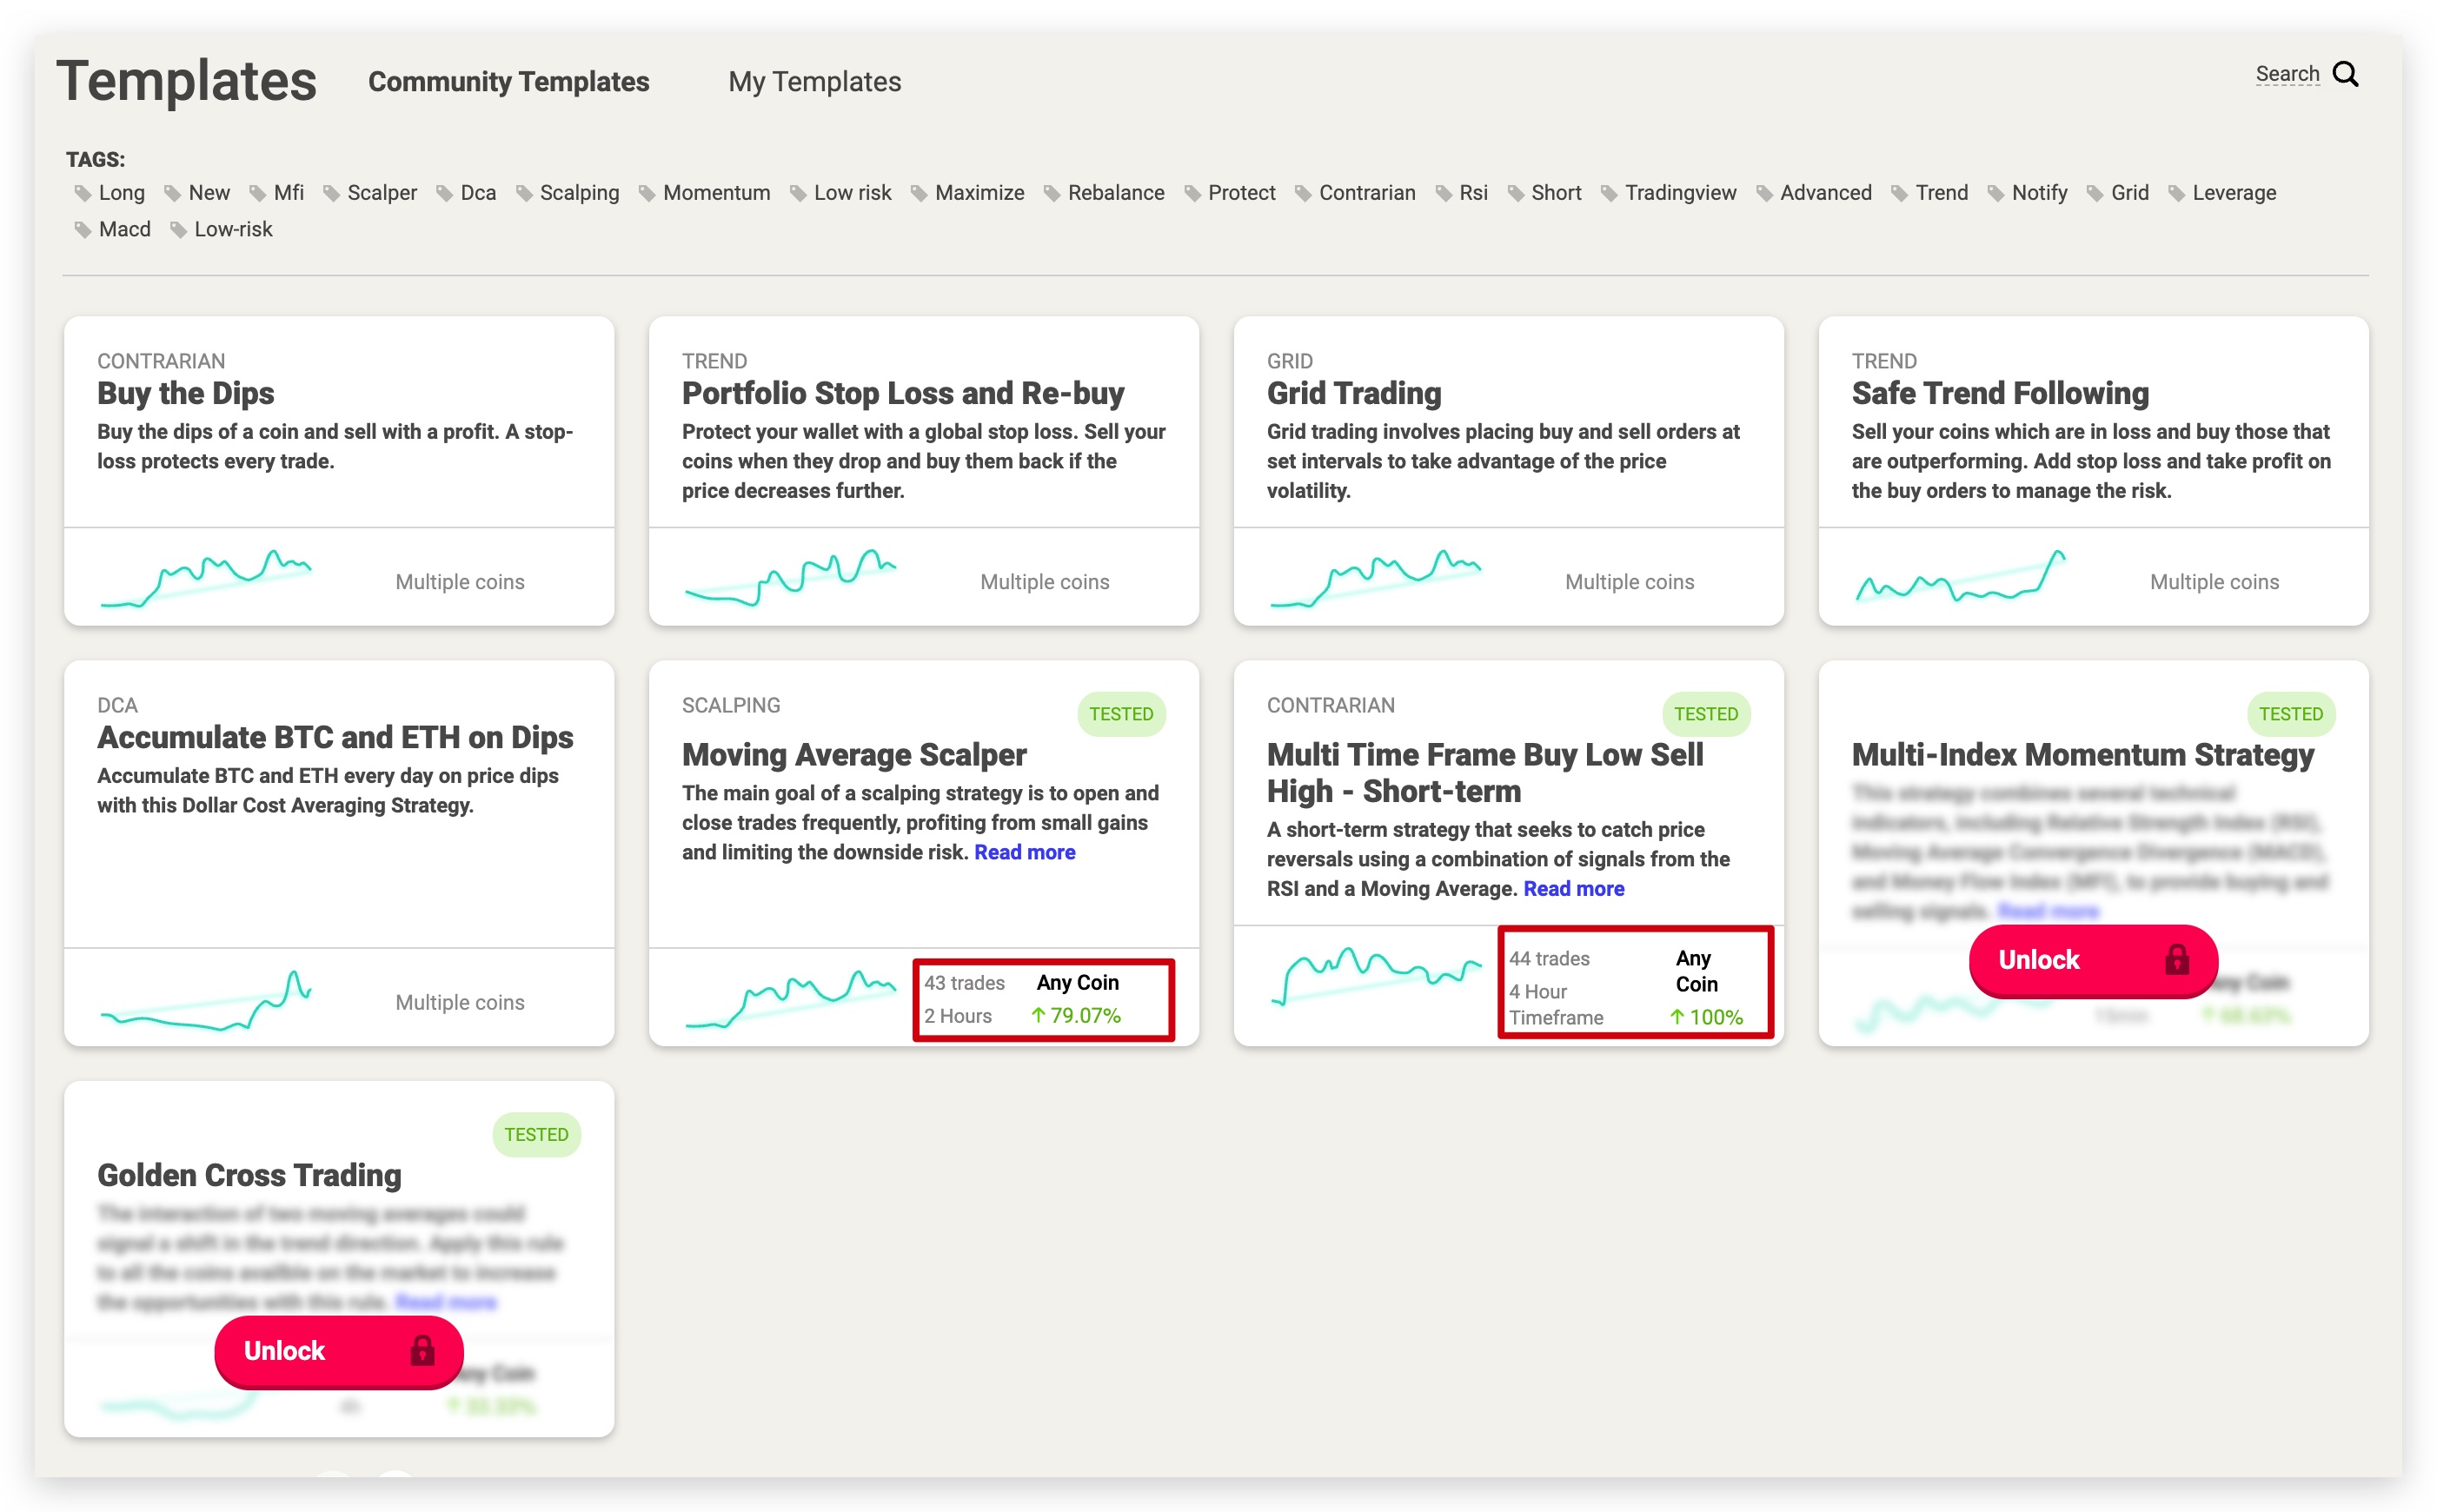Viewport: 2437px width, 1512px height.
Task: Filter by the Low risk tag
Action: pyautogui.click(x=840, y=192)
